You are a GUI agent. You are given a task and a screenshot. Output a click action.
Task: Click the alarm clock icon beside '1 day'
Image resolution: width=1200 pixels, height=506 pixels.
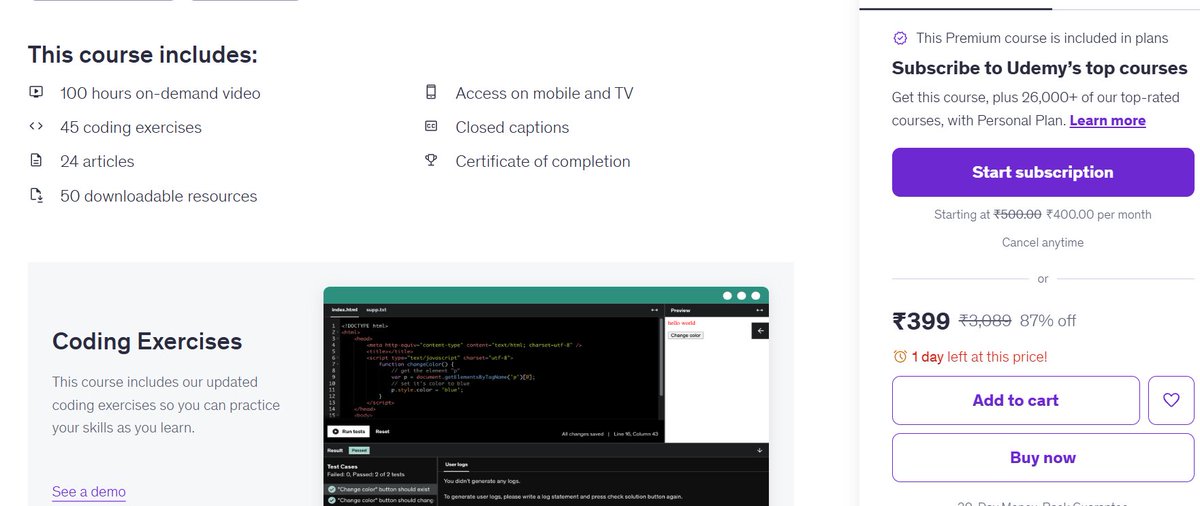(900, 356)
